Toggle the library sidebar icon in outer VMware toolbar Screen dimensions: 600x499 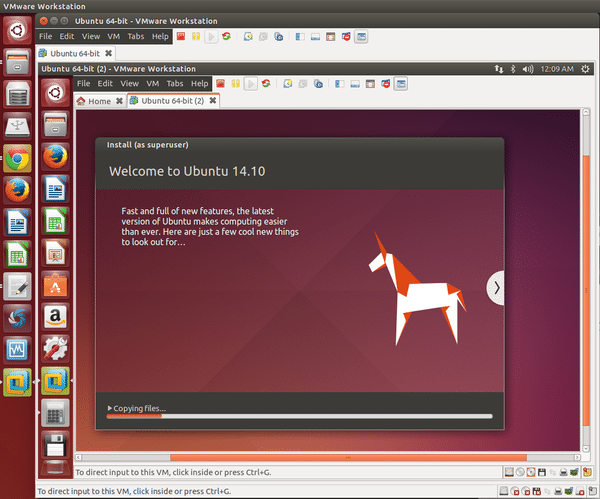pos(300,37)
